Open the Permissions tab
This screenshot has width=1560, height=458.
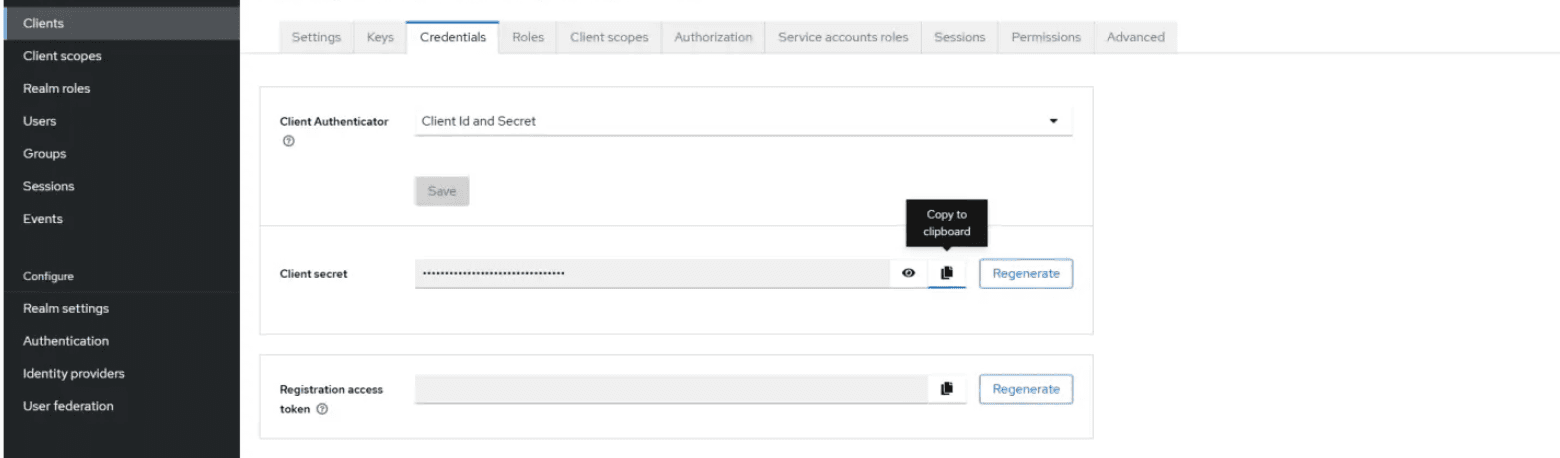pos(1046,37)
